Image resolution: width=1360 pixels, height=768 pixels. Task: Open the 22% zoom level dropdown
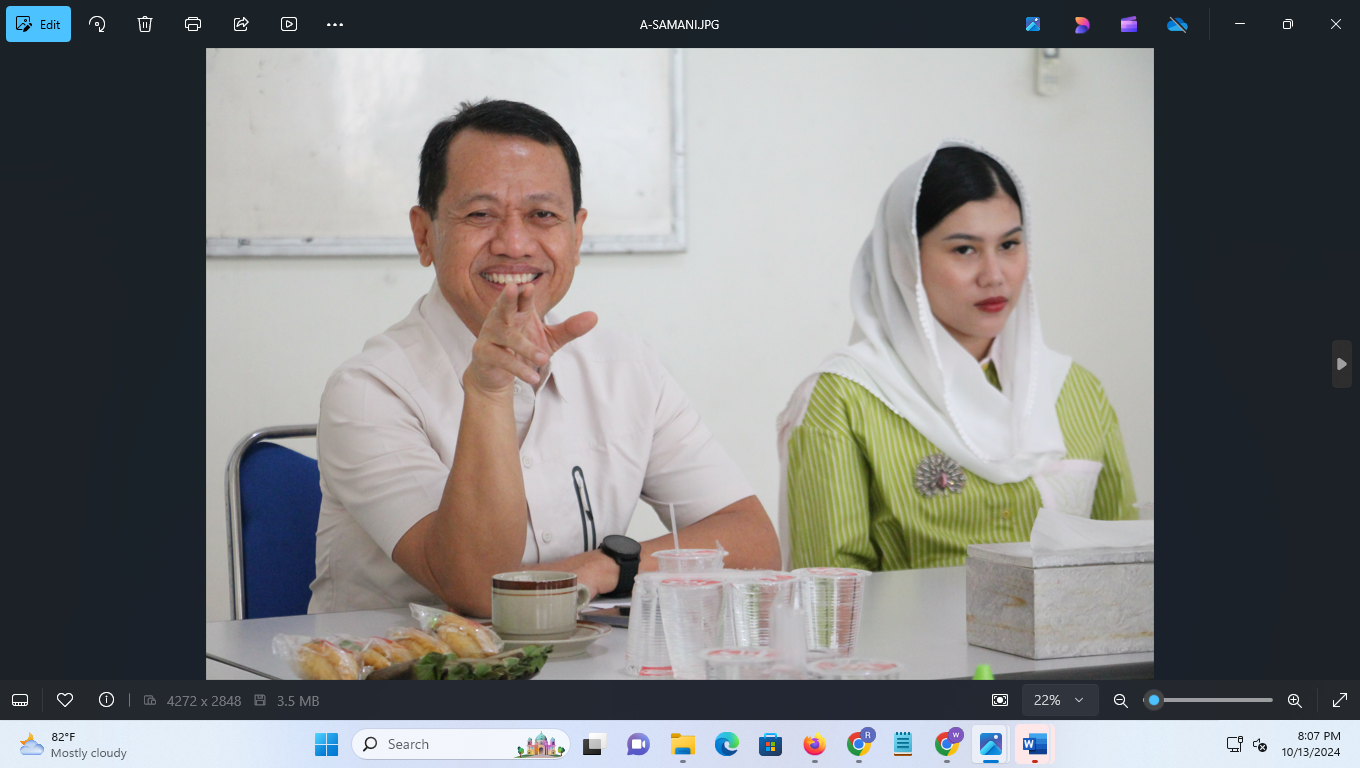1058,700
